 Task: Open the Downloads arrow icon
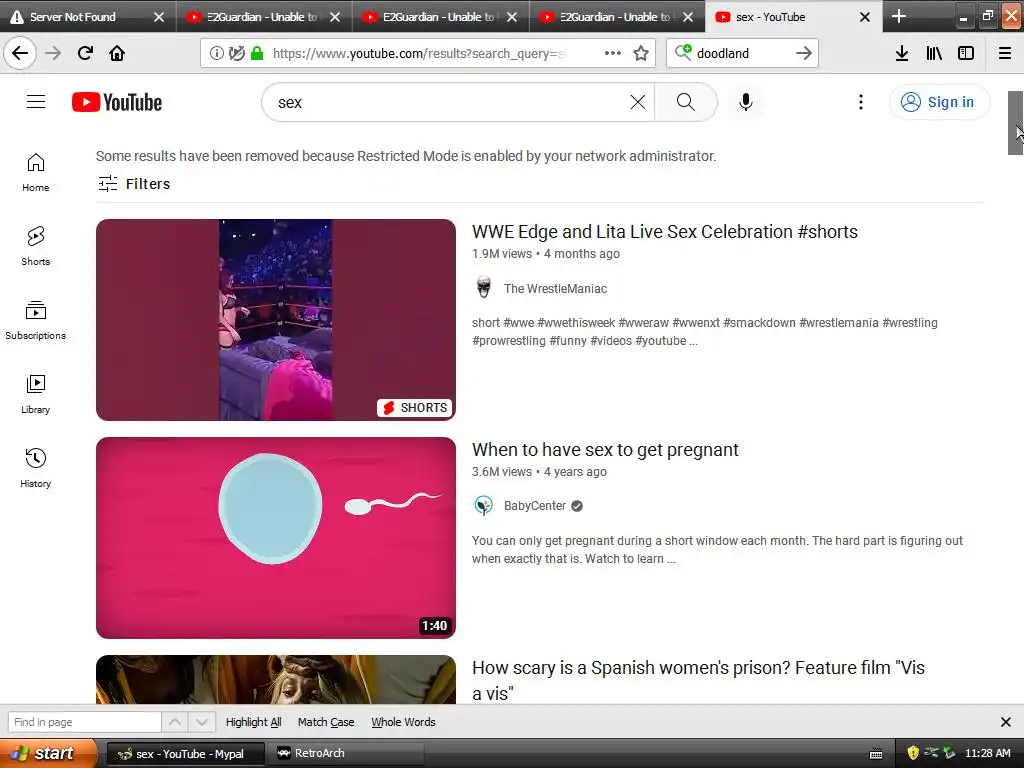point(902,53)
